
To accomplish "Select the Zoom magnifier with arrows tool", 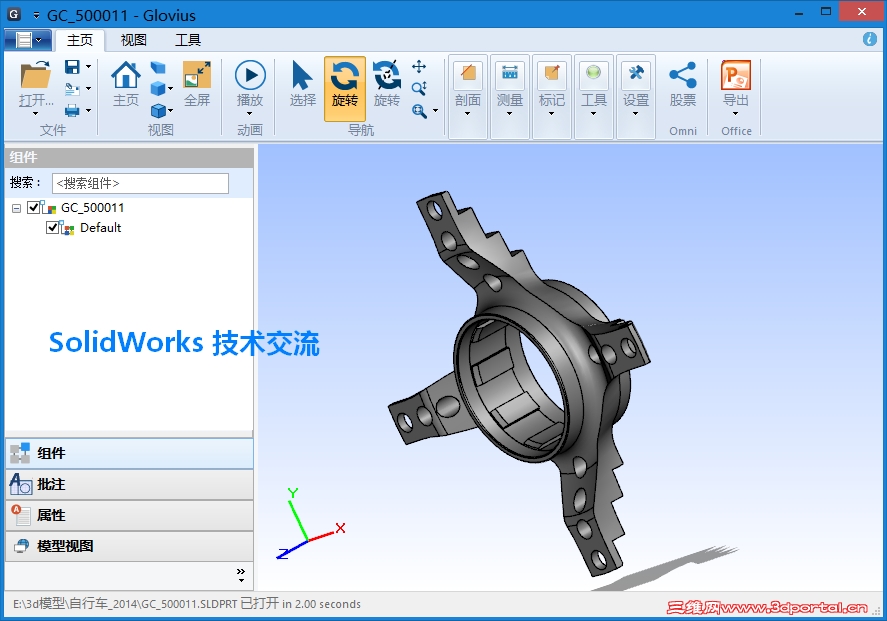I will (x=419, y=88).
